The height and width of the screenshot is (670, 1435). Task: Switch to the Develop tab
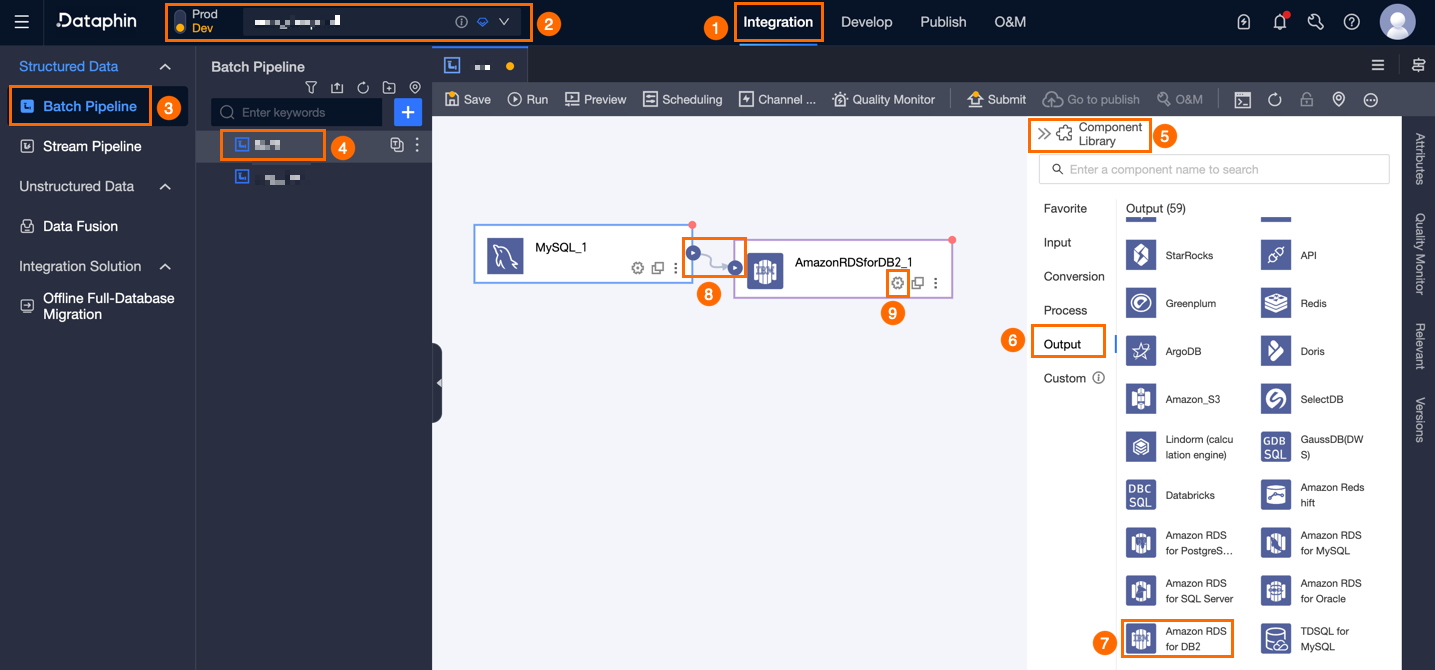tap(866, 22)
